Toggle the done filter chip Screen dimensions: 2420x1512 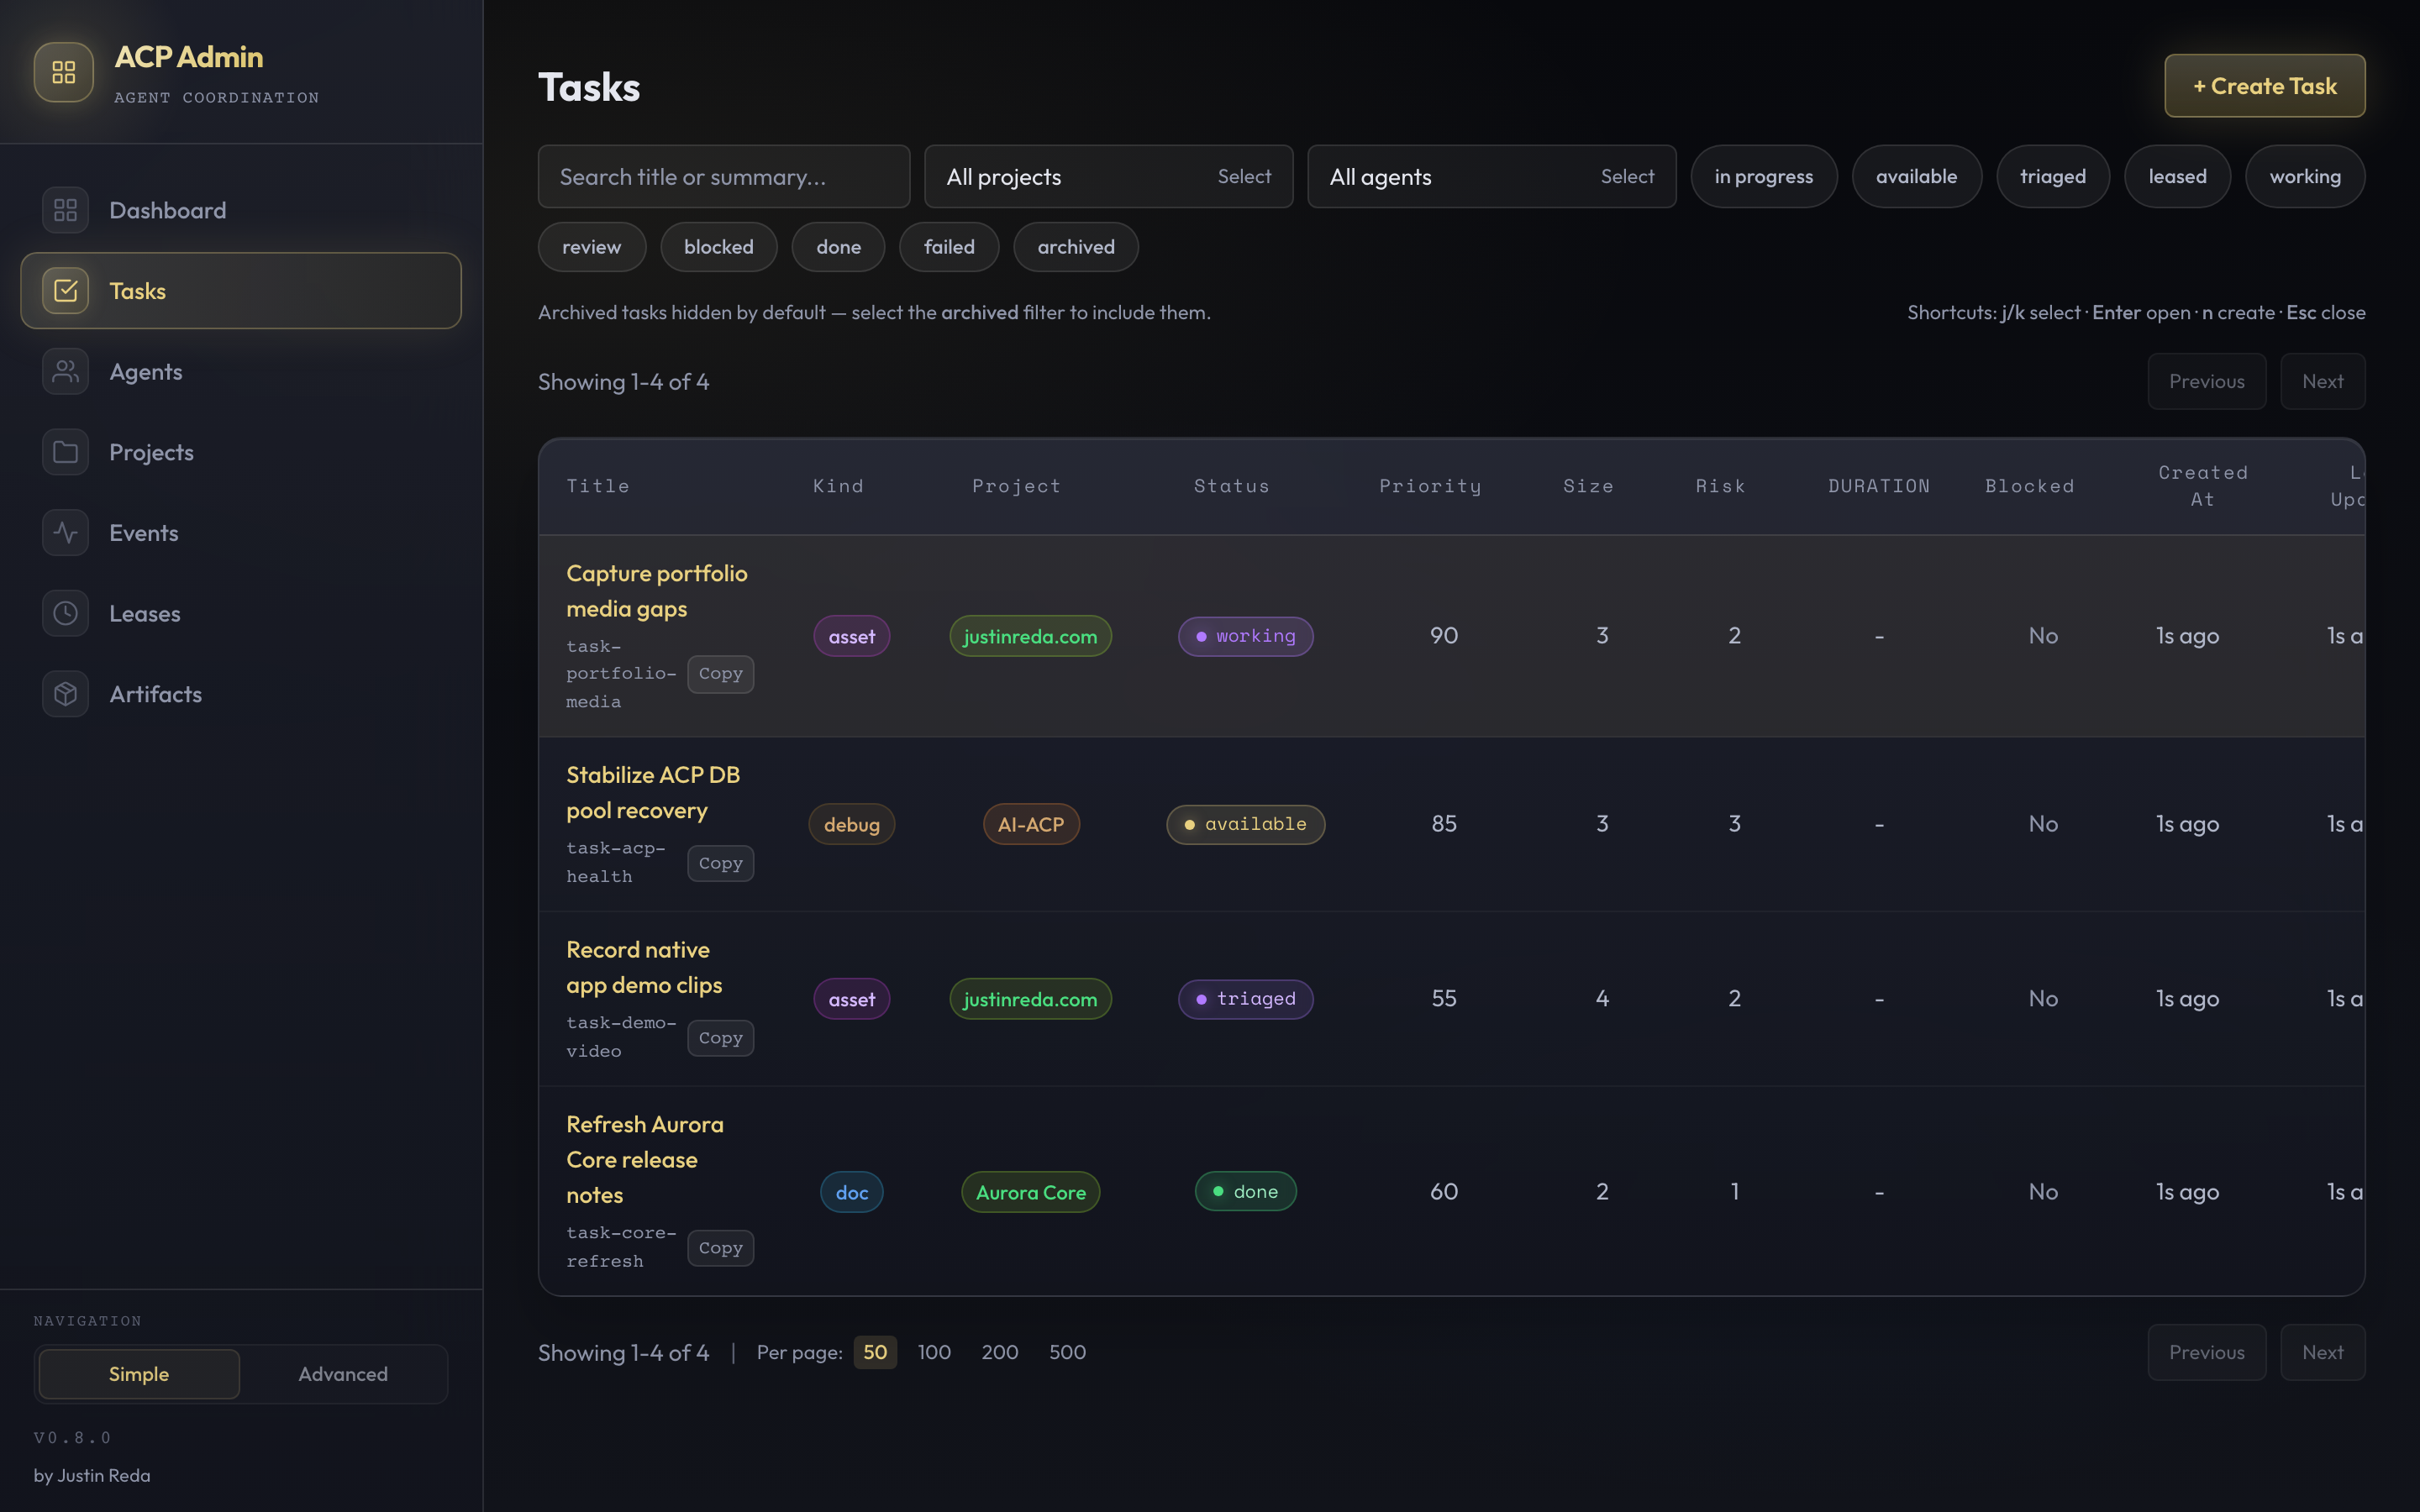838,247
